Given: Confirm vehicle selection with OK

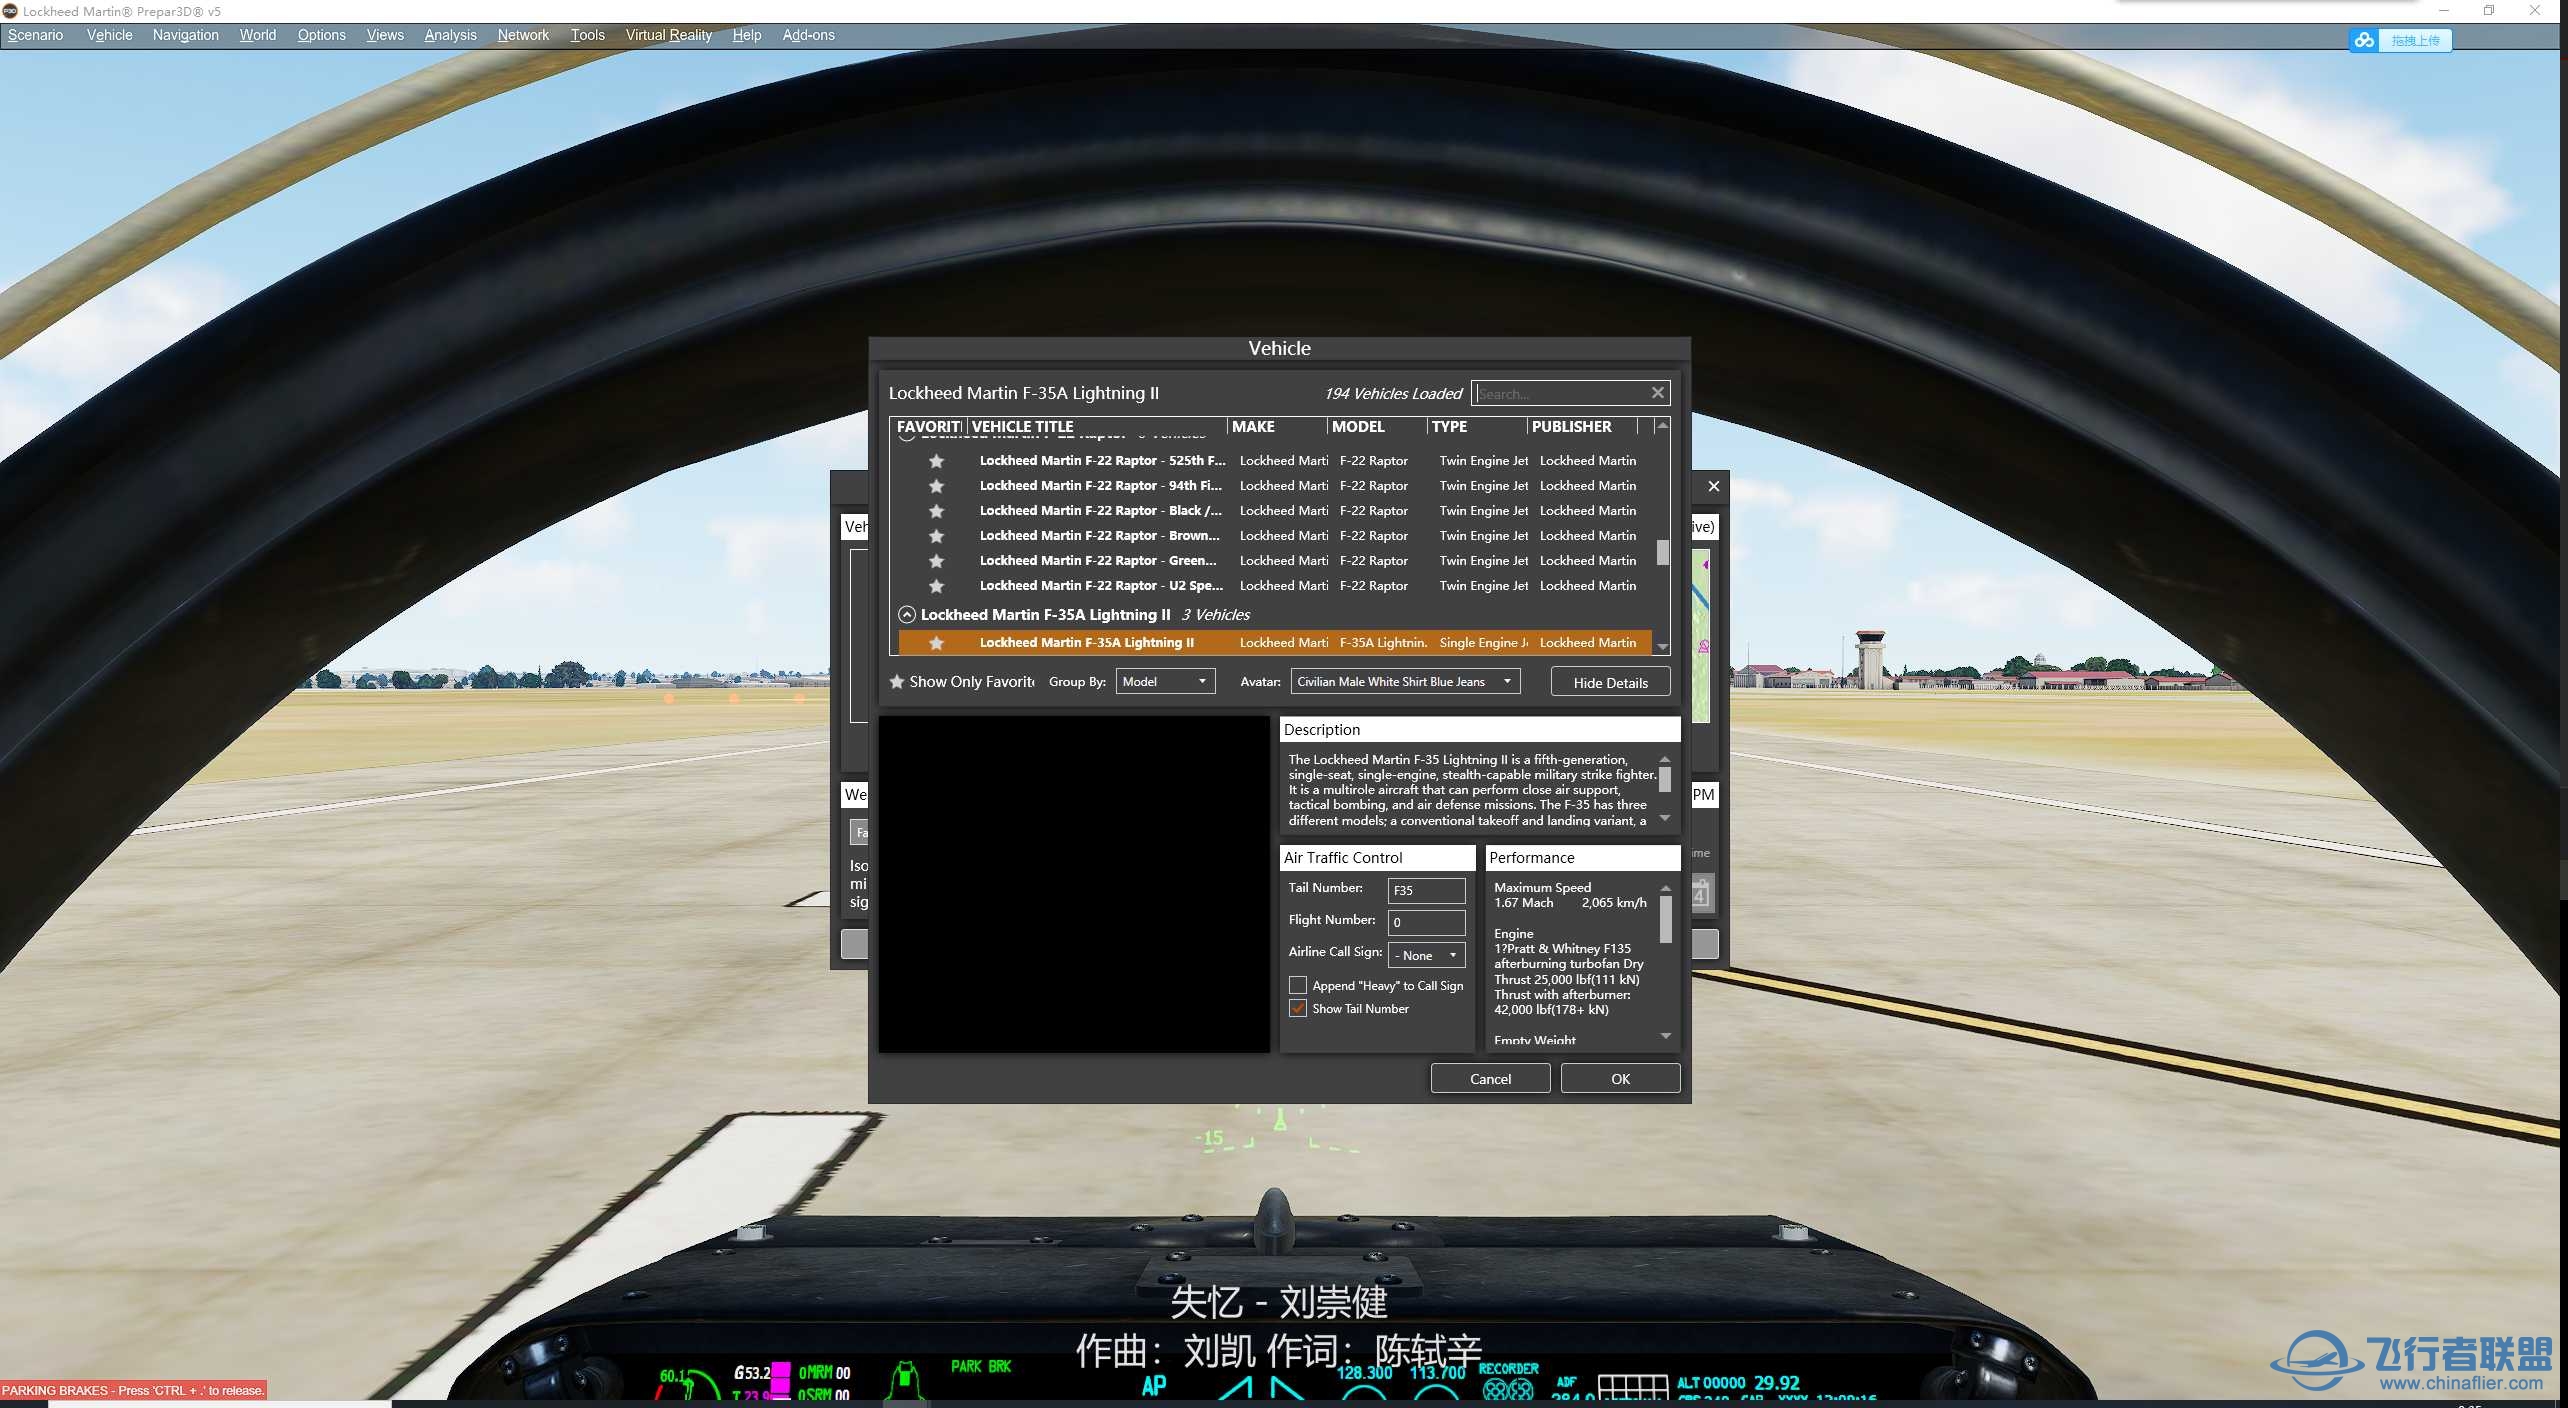Looking at the screenshot, I should [1620, 1079].
